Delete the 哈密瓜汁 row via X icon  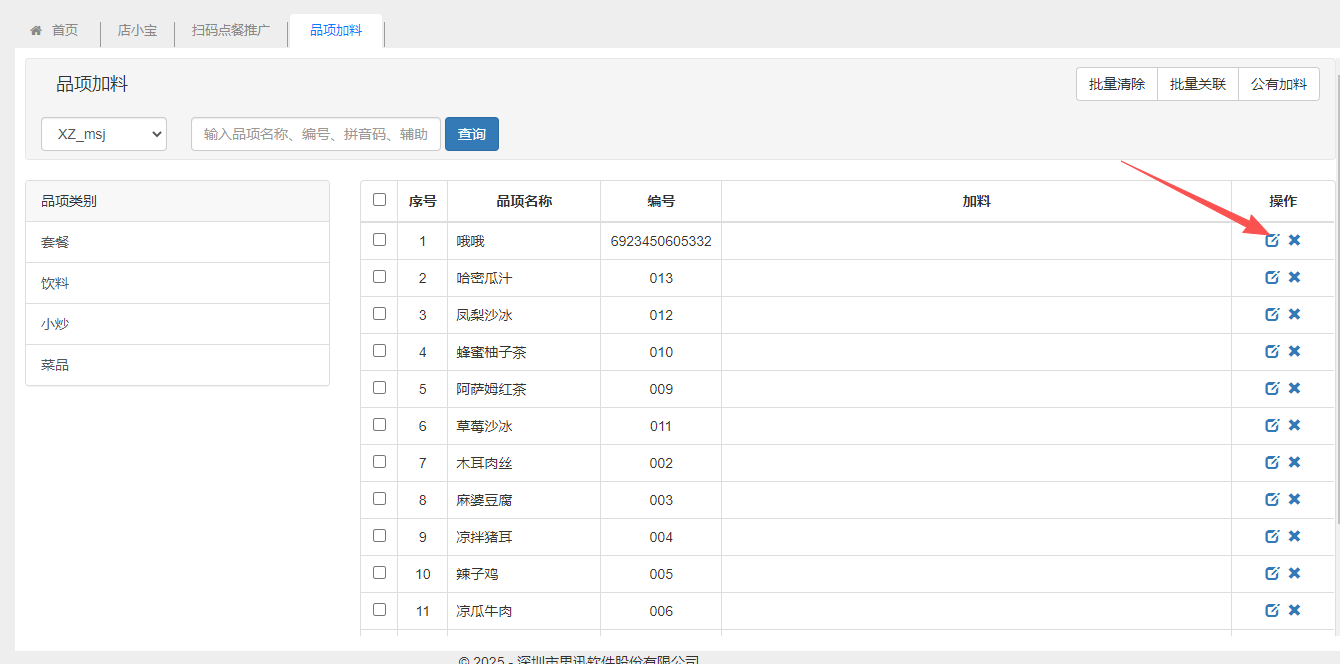[1294, 277]
